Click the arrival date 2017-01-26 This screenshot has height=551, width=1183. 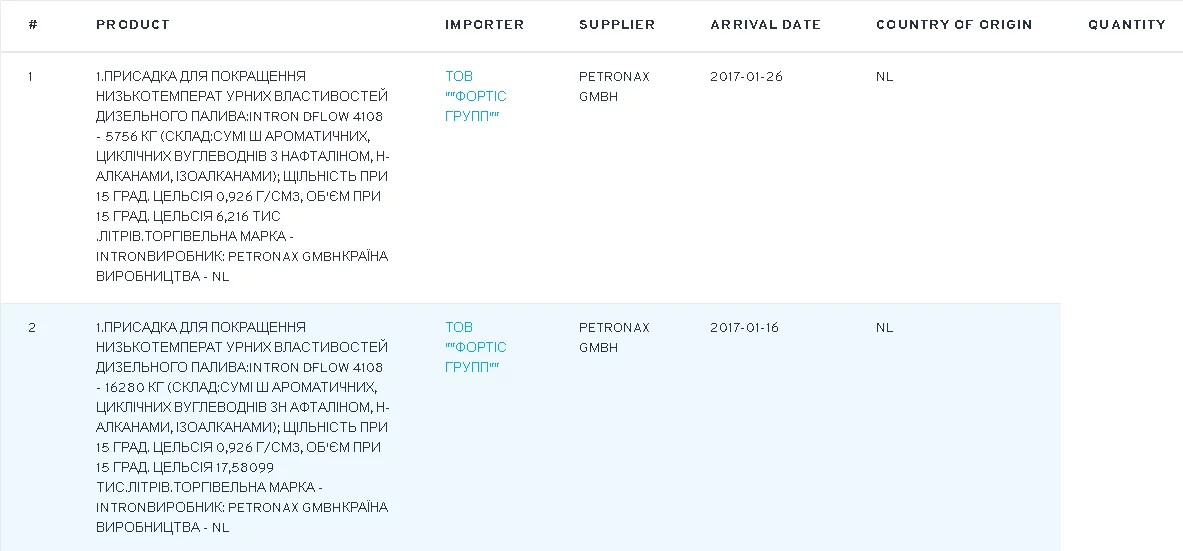[746, 77]
